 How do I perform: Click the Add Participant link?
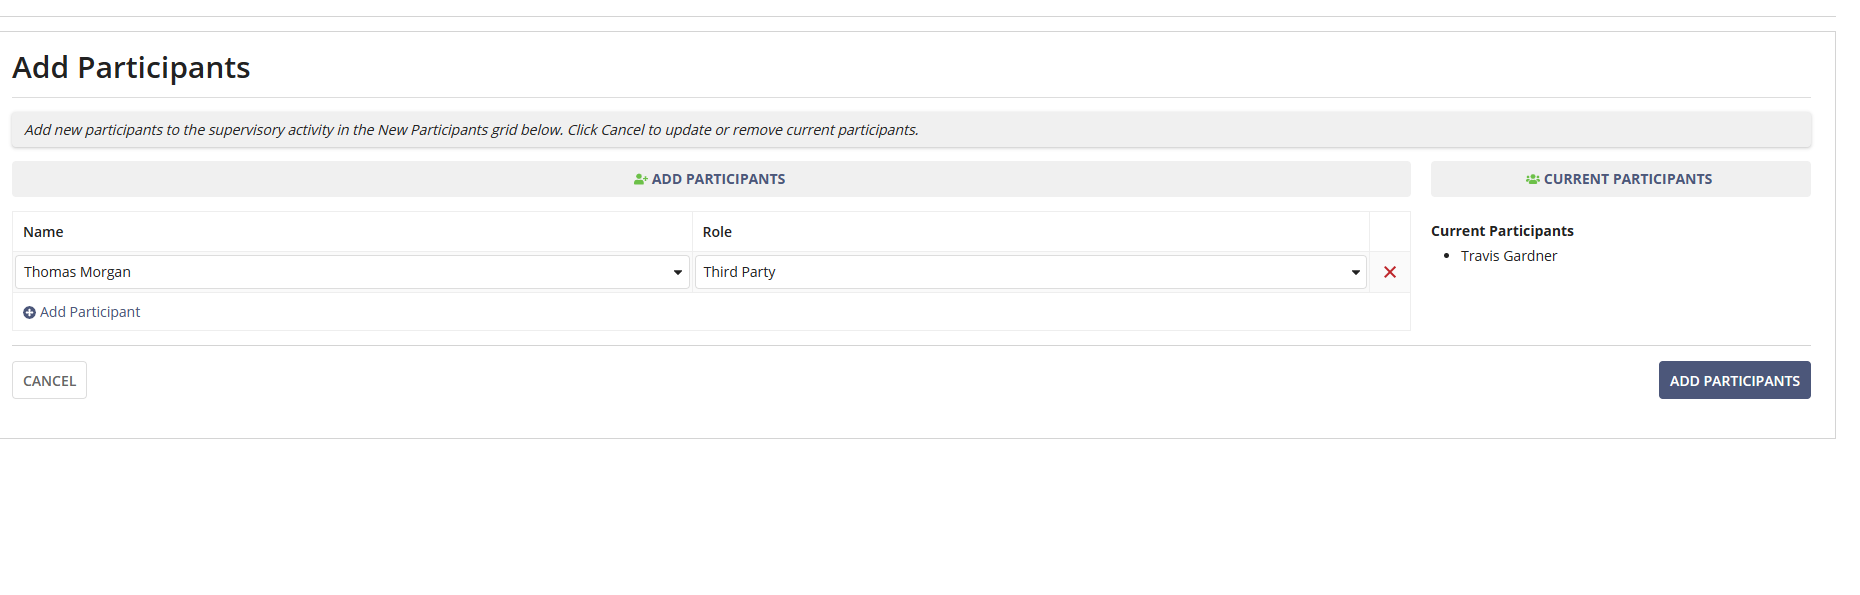(90, 312)
